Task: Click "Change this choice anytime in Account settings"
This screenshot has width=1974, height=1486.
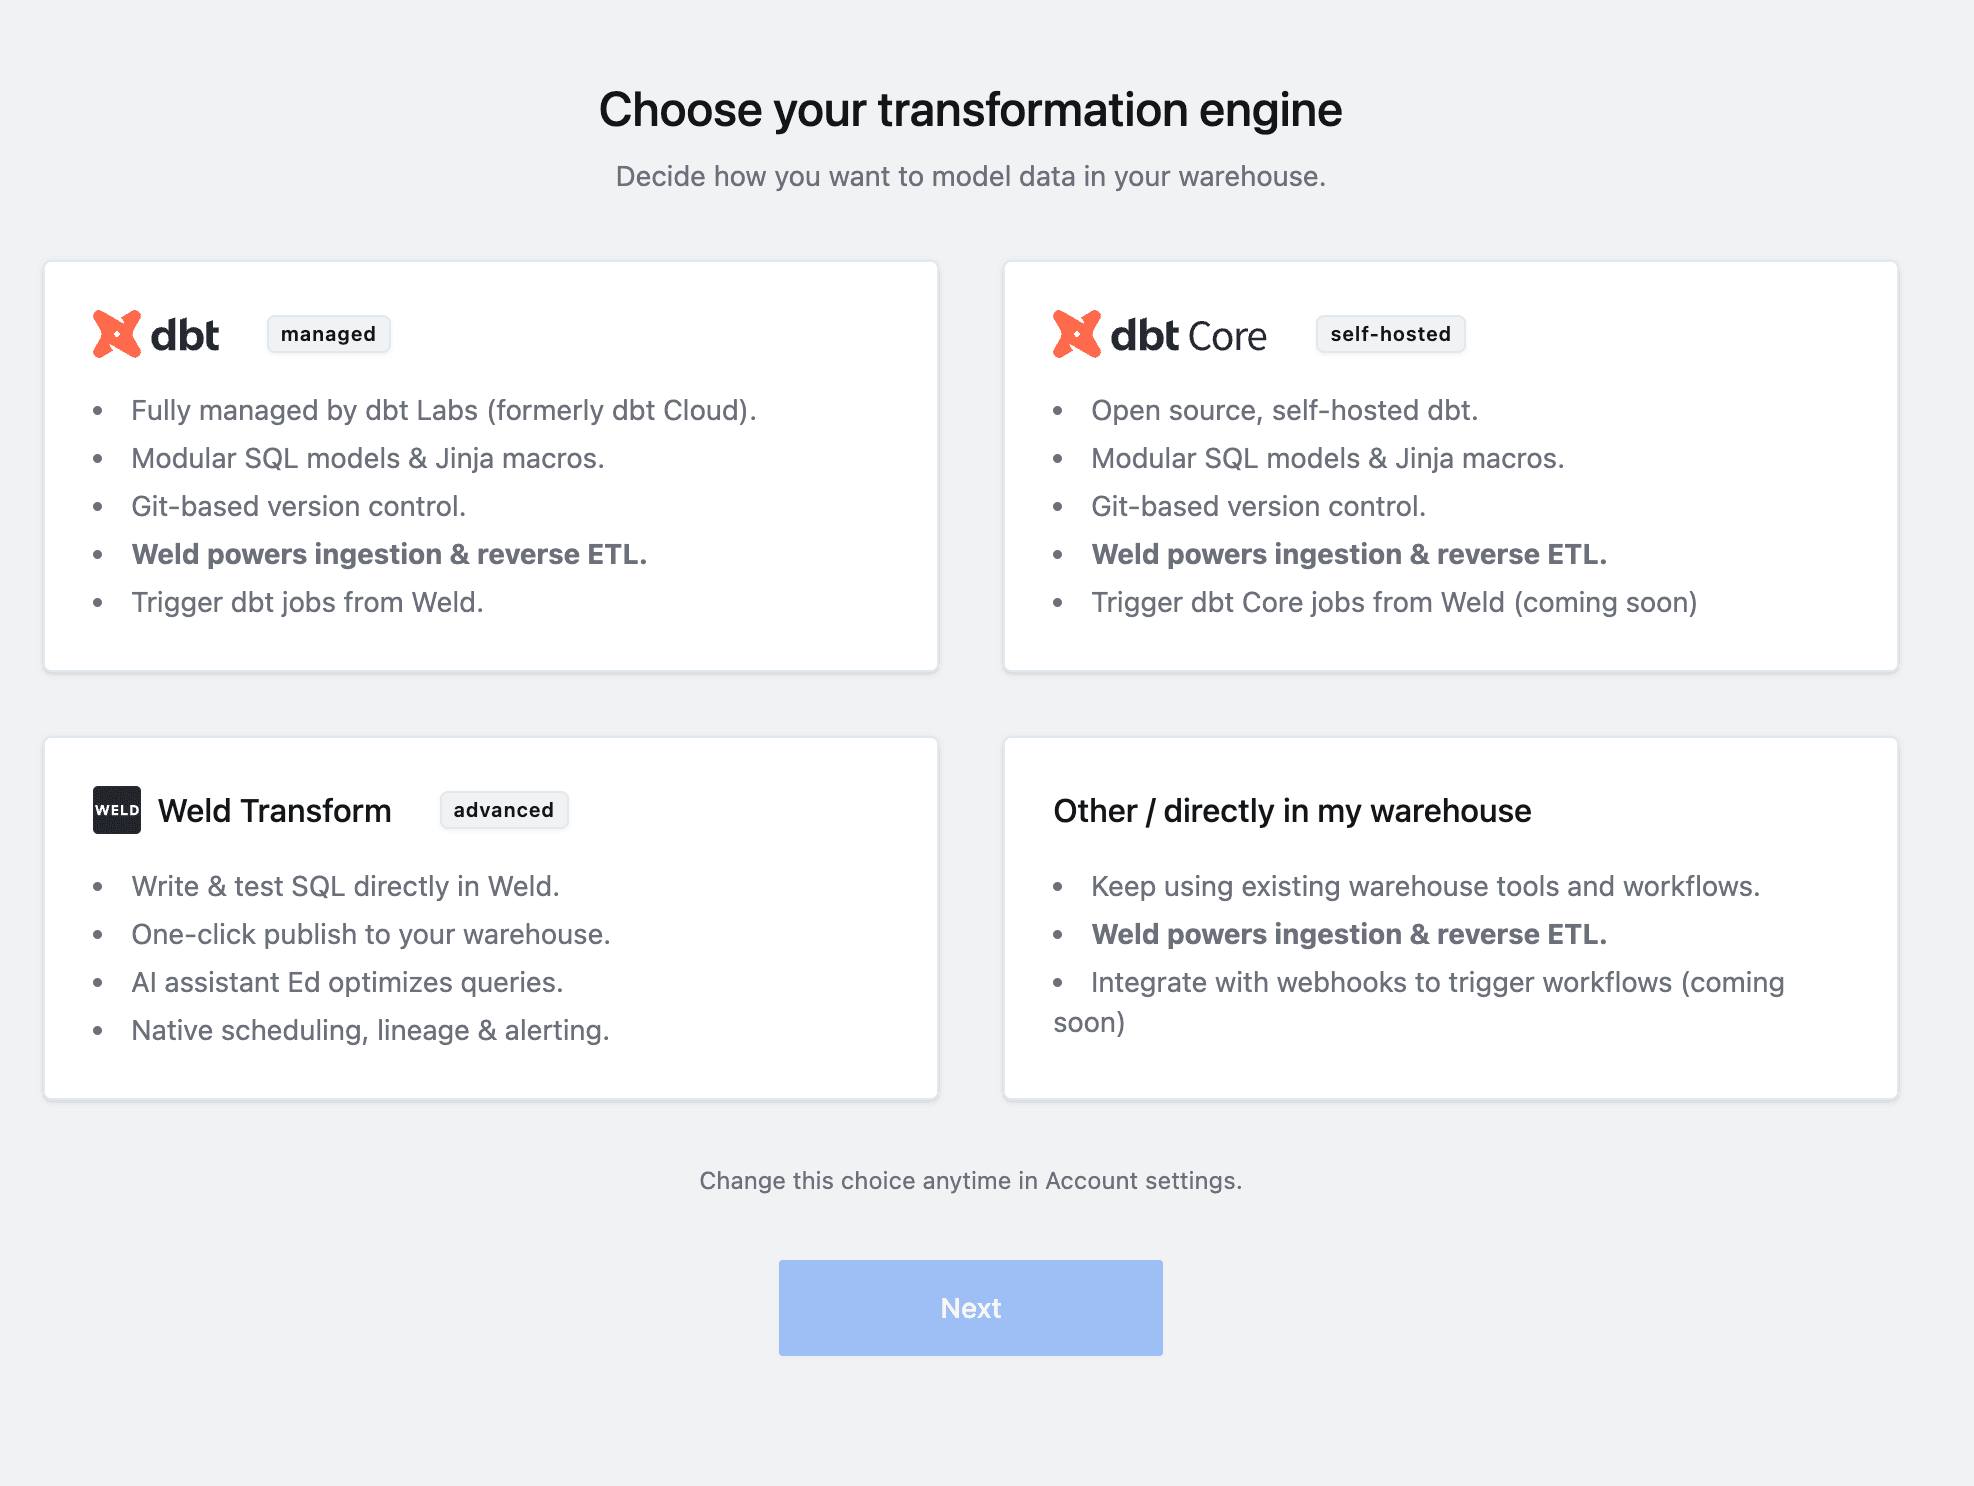Action: tap(970, 1180)
